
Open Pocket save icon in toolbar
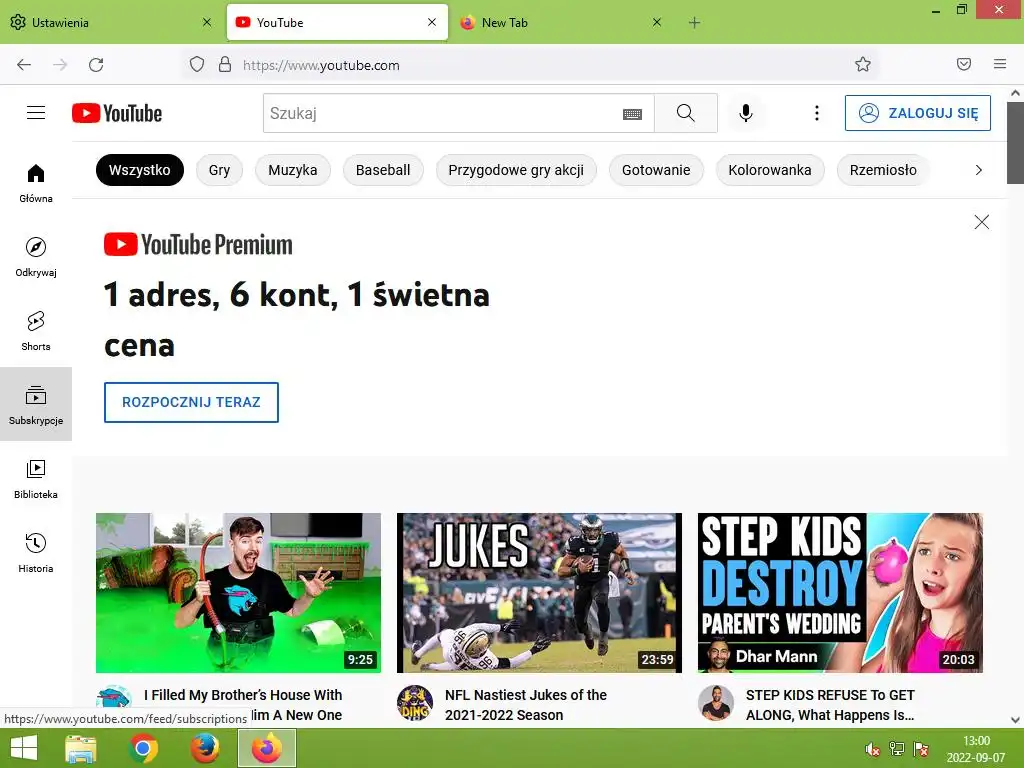click(x=964, y=64)
